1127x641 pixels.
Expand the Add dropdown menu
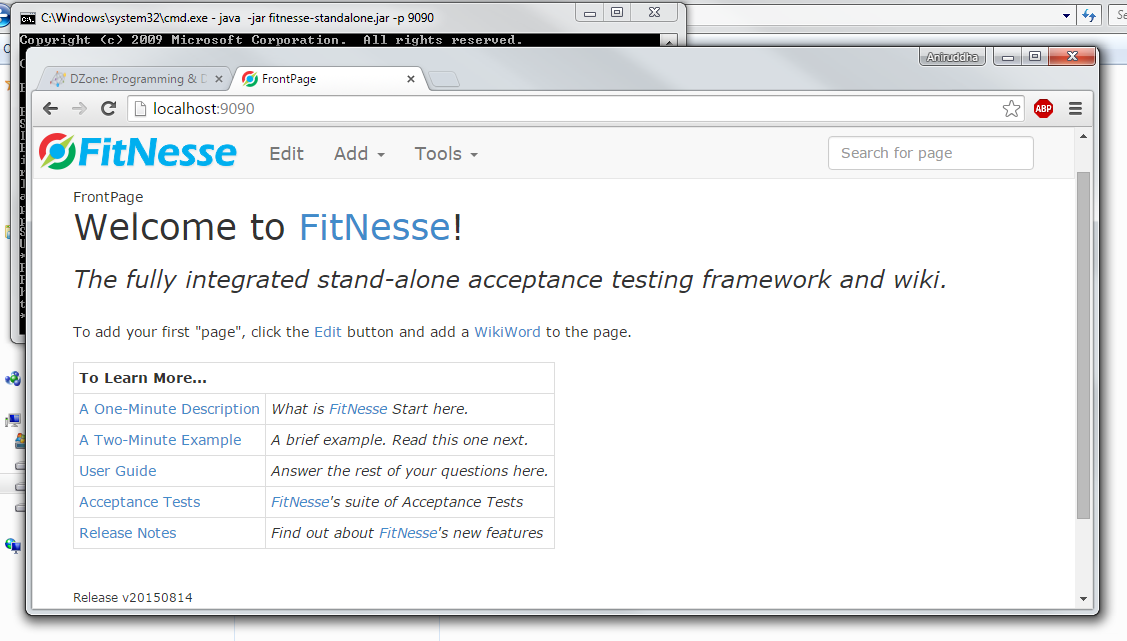[x=359, y=154]
